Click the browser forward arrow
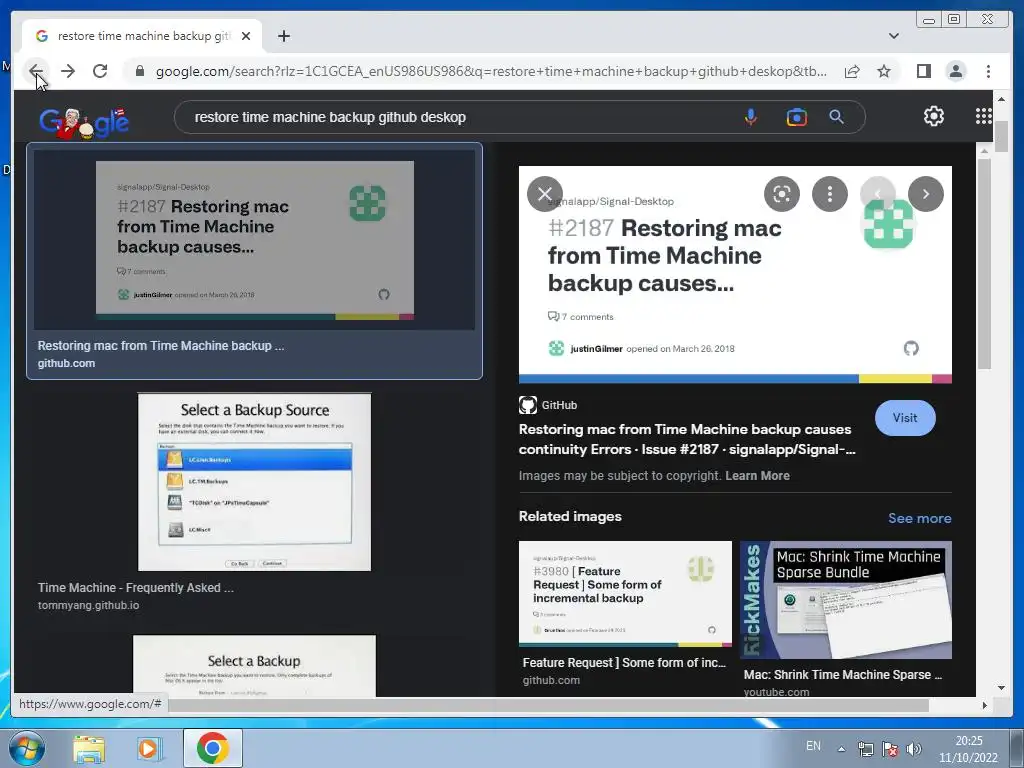Screen dimensions: 1024x768 pyautogui.click(x=68, y=71)
